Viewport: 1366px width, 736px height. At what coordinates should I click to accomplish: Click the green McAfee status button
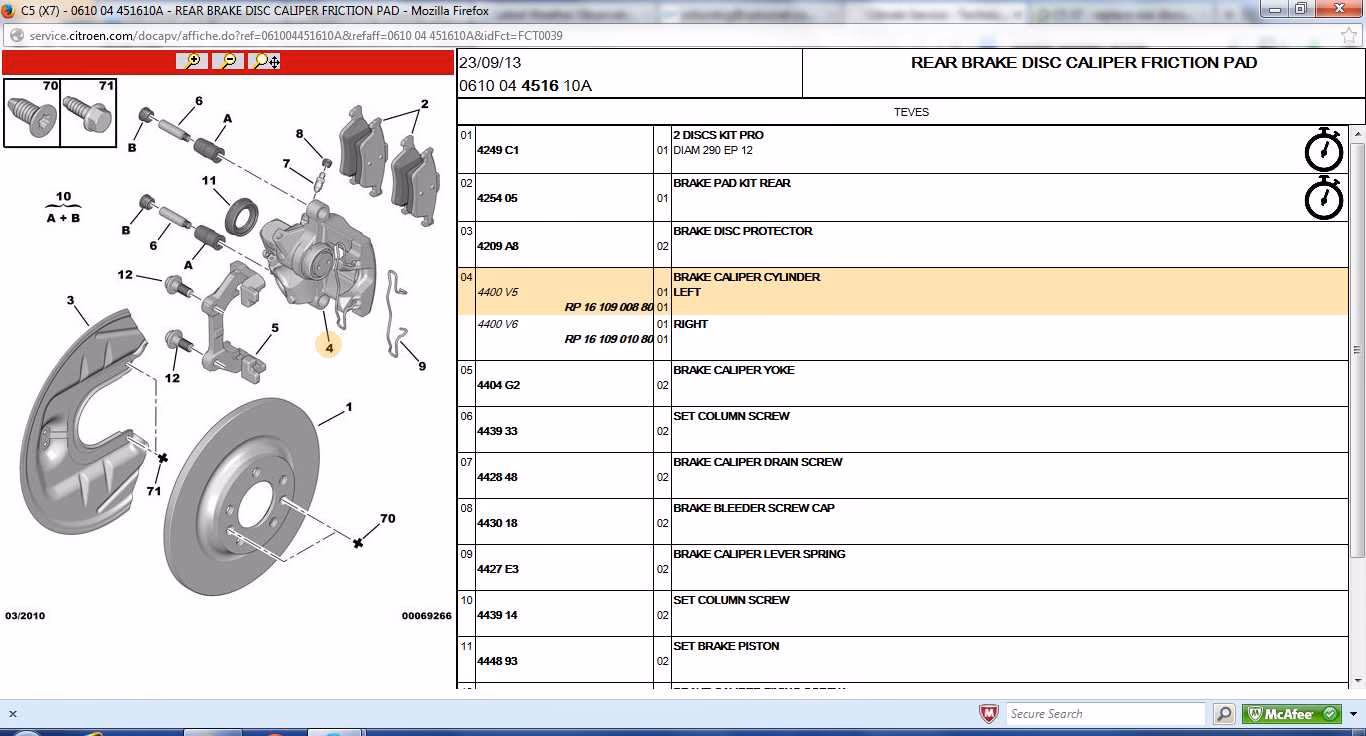click(1291, 714)
